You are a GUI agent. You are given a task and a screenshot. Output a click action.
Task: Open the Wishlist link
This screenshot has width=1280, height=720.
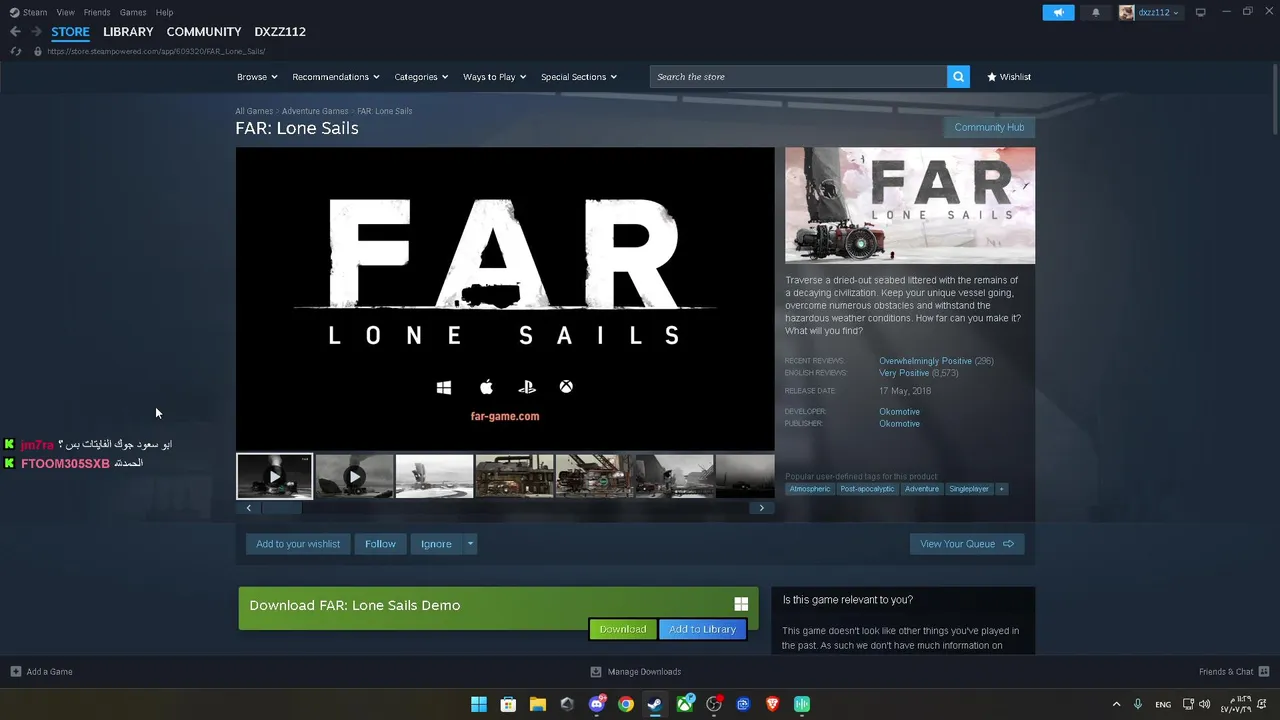point(1009,77)
